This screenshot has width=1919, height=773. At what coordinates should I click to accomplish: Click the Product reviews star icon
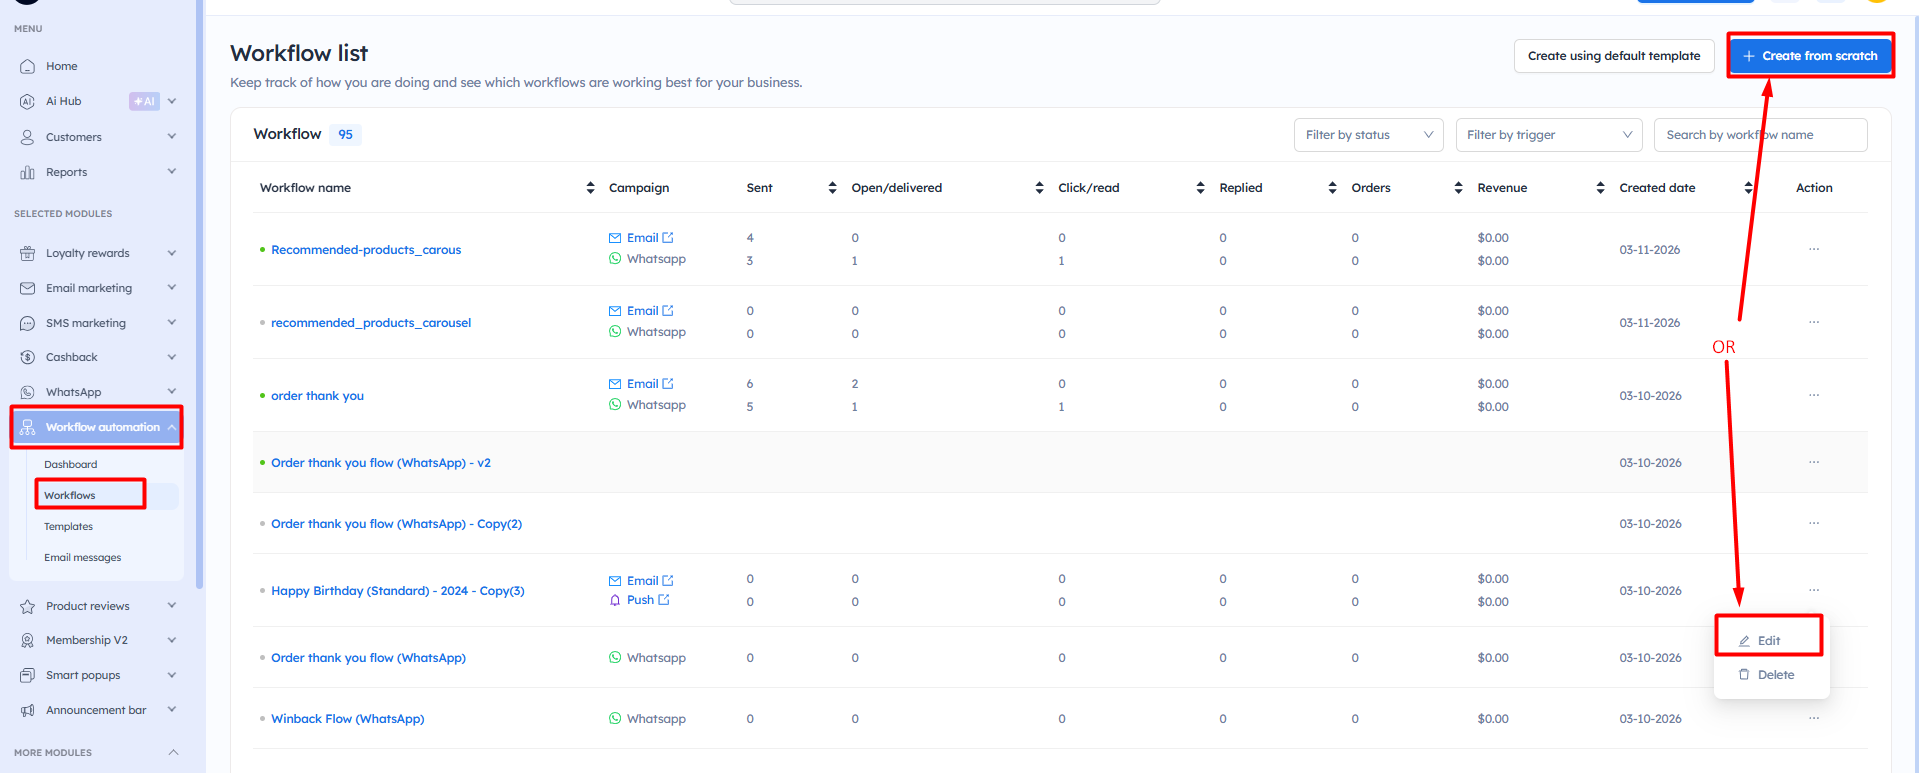(x=27, y=606)
